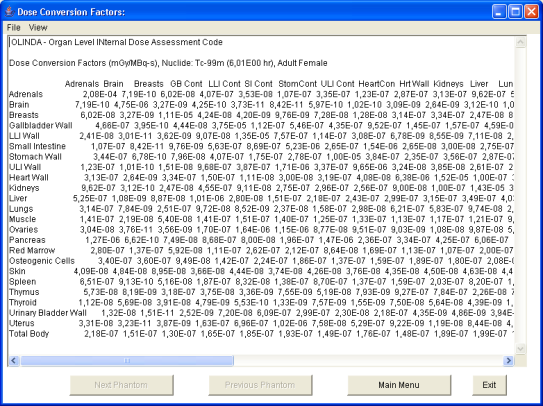This screenshot has height=406, width=543.
Task: Open the File menu
Action: click(14, 27)
